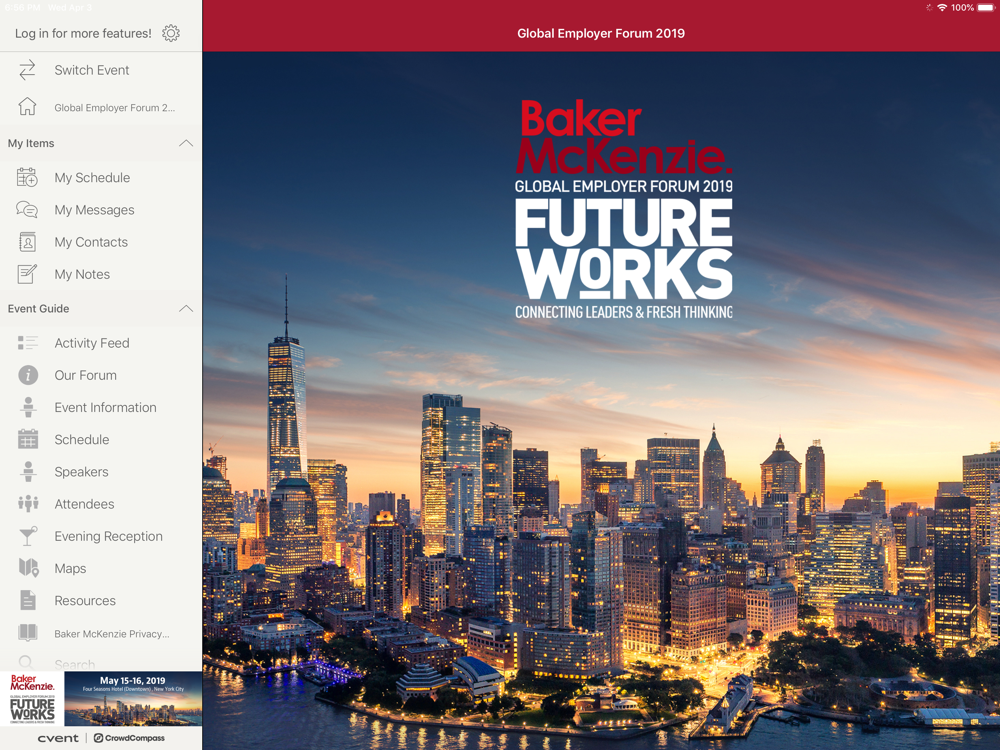
Task: Go to Global Employer Forum home item
Action: pyautogui.click(x=101, y=107)
